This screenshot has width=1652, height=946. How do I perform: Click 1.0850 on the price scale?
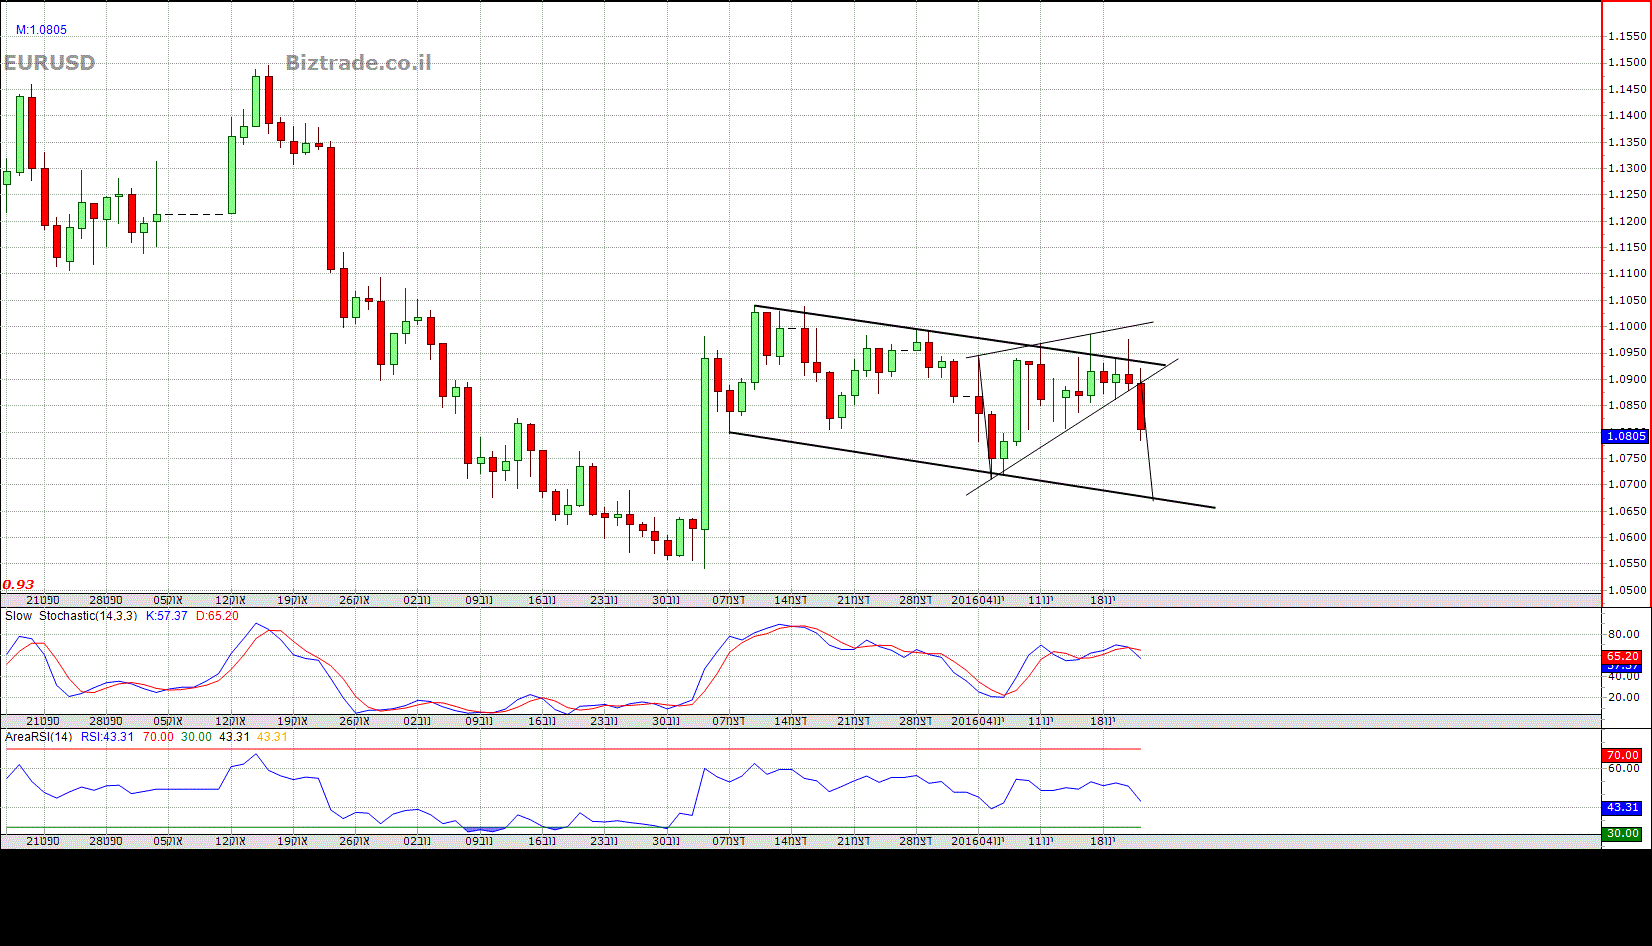point(1627,405)
